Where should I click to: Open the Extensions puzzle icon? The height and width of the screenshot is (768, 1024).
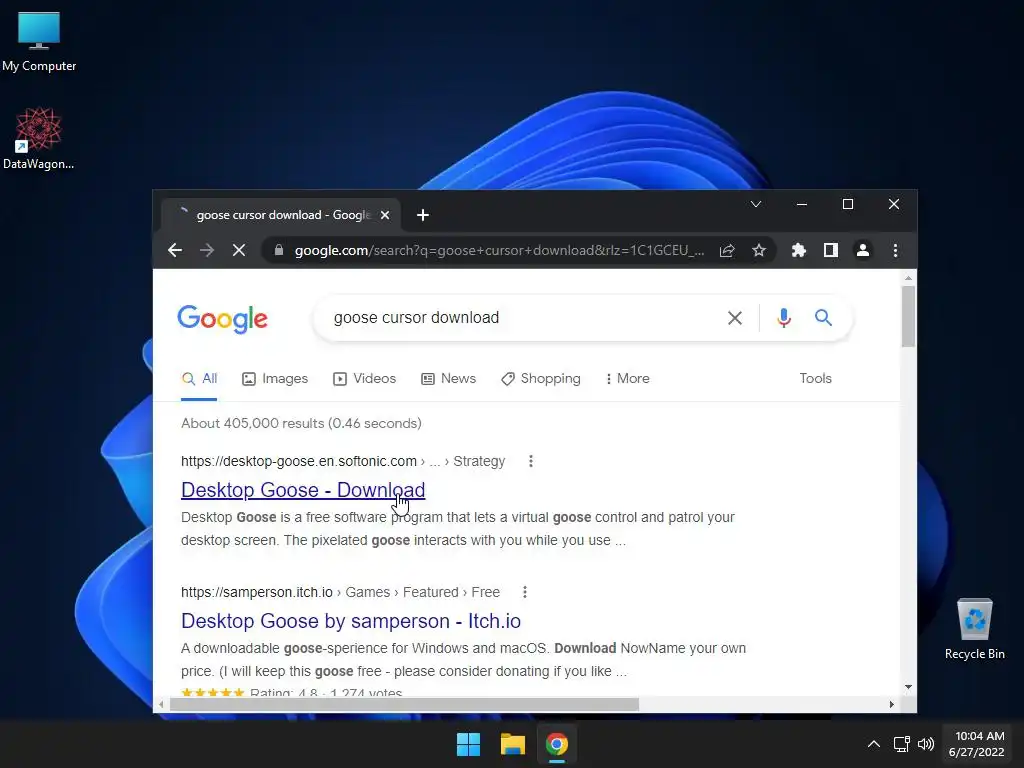(x=799, y=250)
